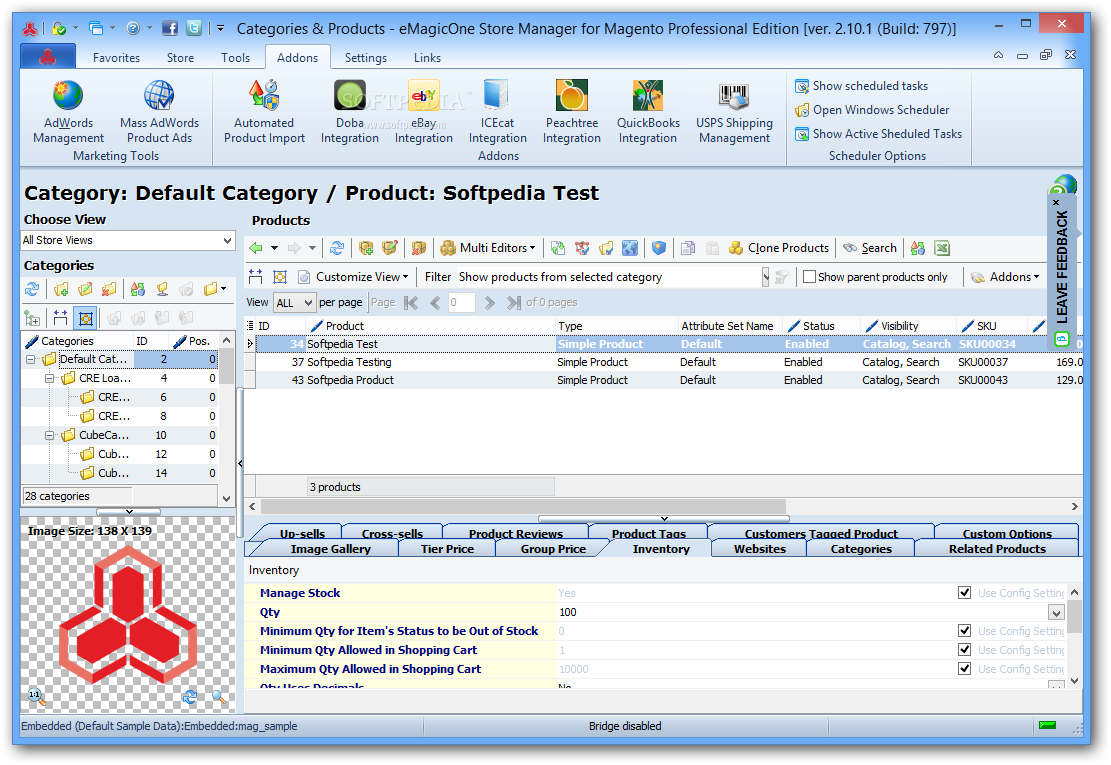Open the Filter products dropdown
The image size is (1111, 765).
[x=765, y=277]
